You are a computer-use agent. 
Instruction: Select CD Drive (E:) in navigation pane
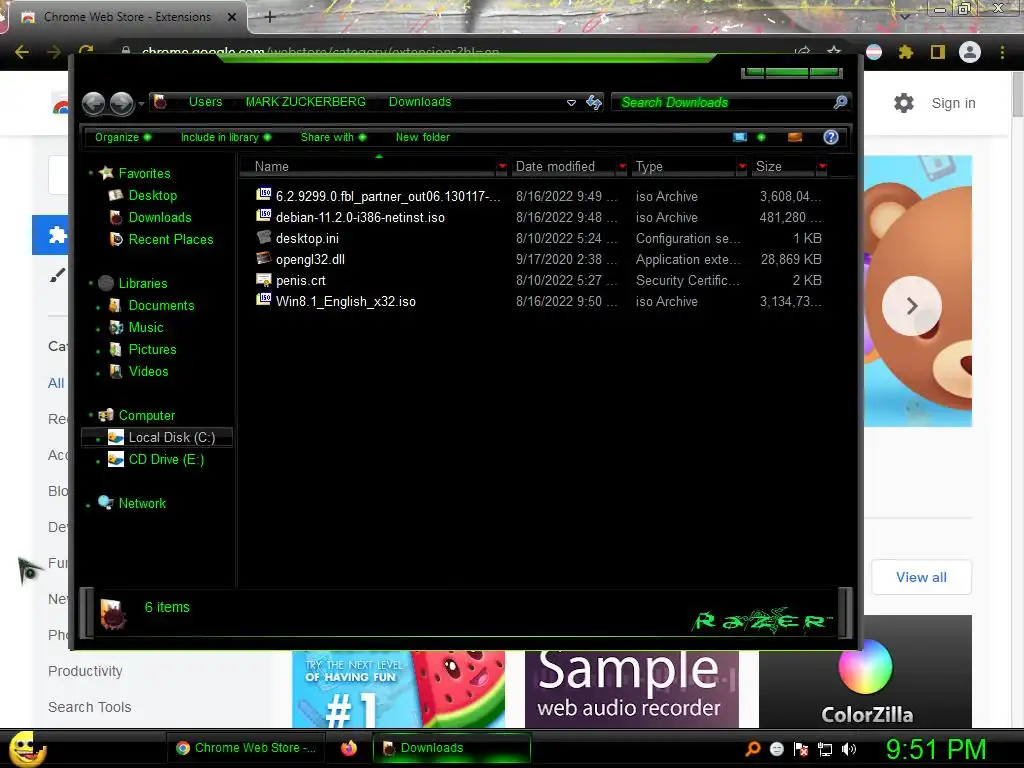(x=166, y=459)
